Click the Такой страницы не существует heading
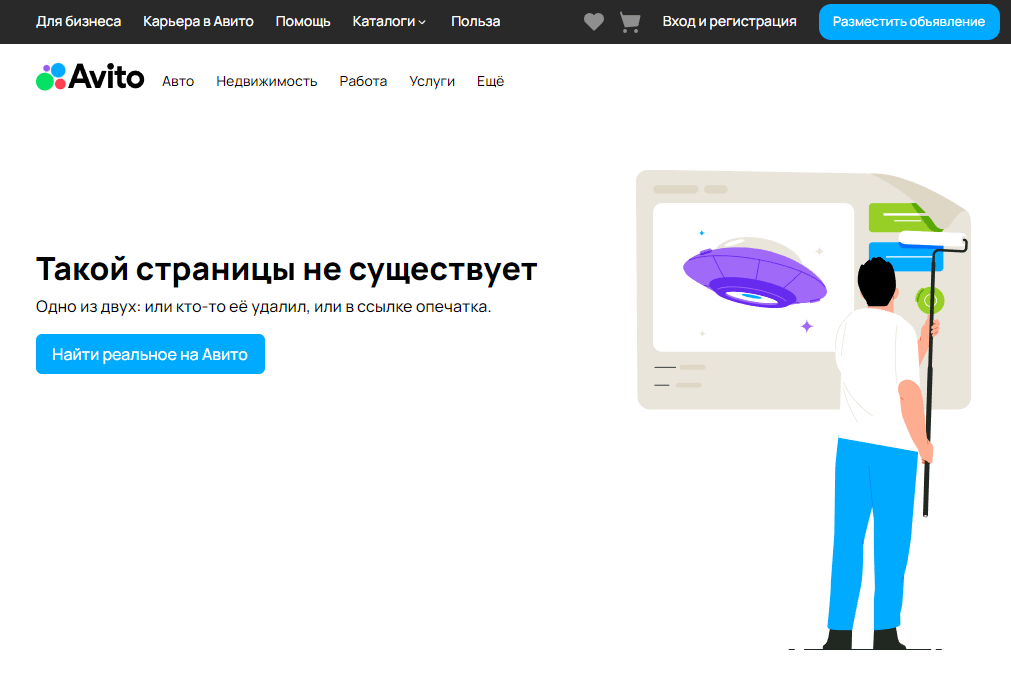 [286, 269]
